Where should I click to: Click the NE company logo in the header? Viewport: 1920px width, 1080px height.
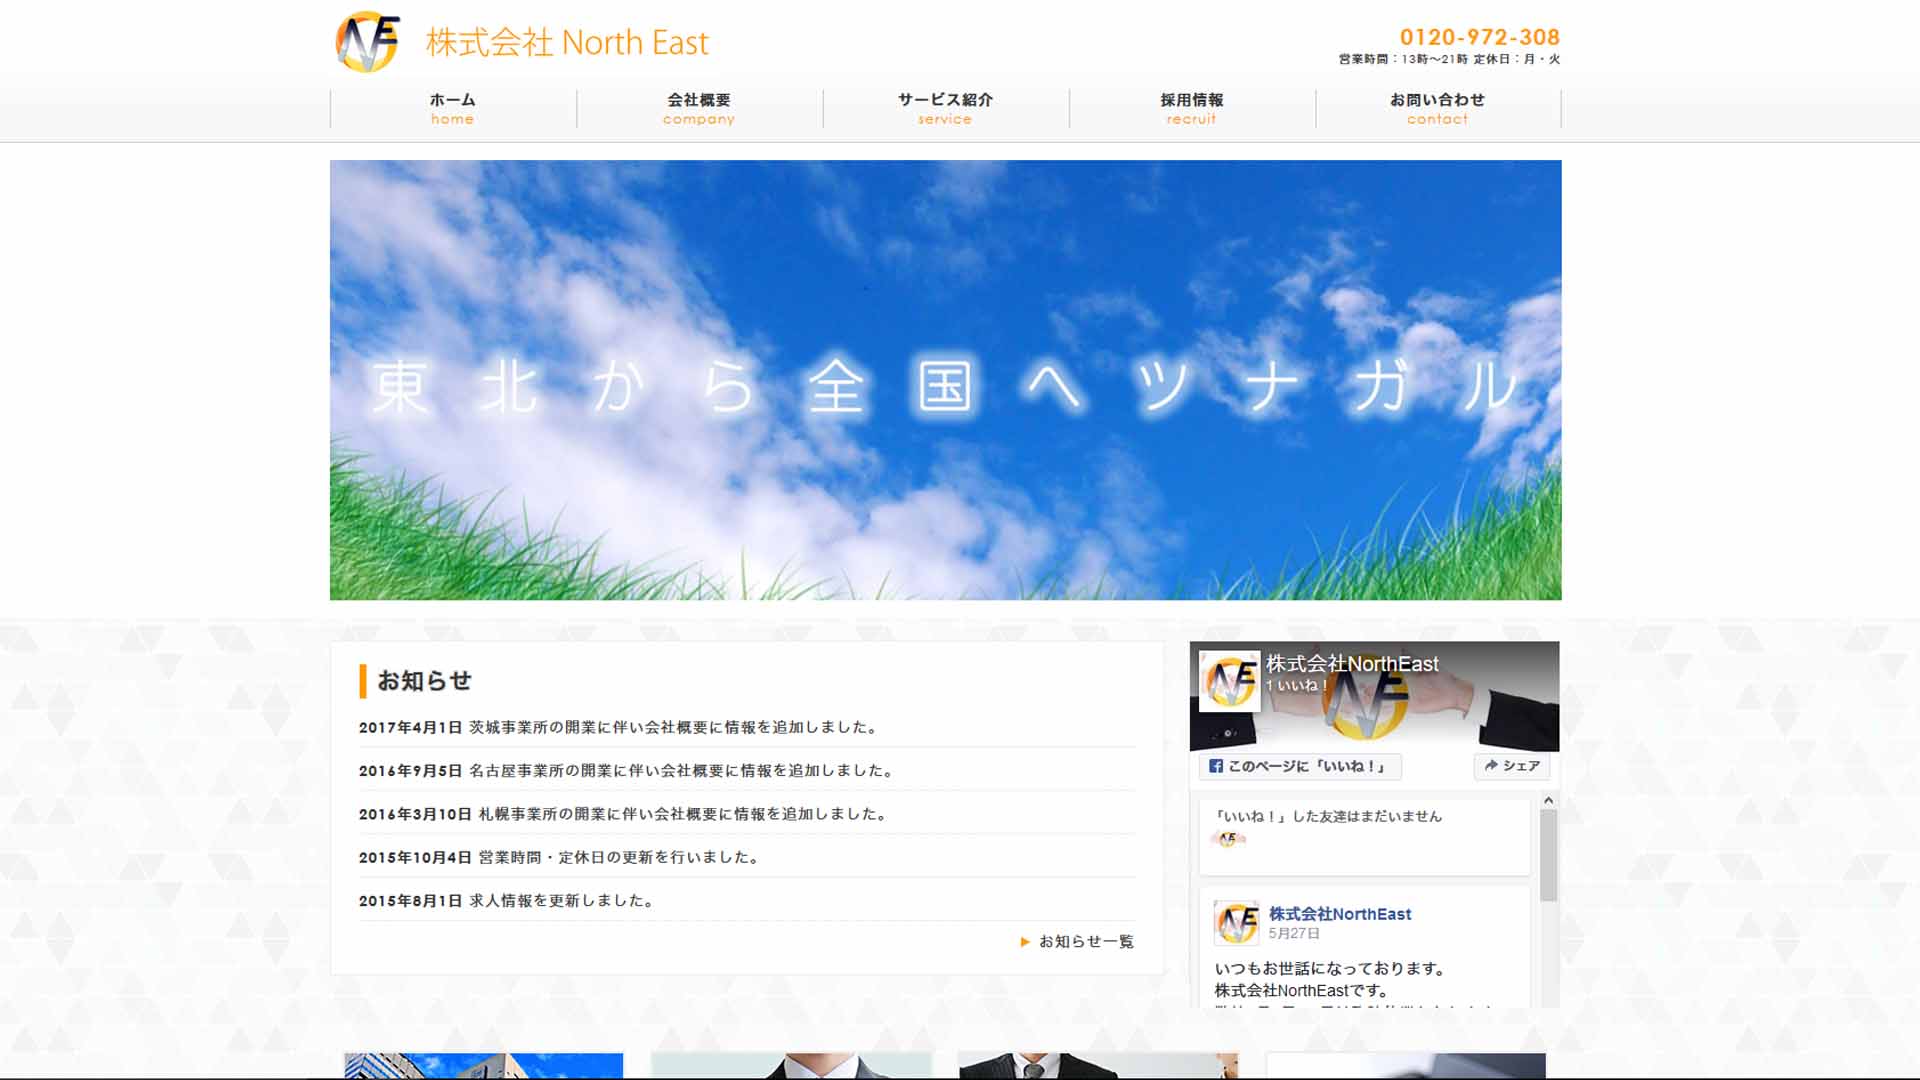tap(367, 42)
